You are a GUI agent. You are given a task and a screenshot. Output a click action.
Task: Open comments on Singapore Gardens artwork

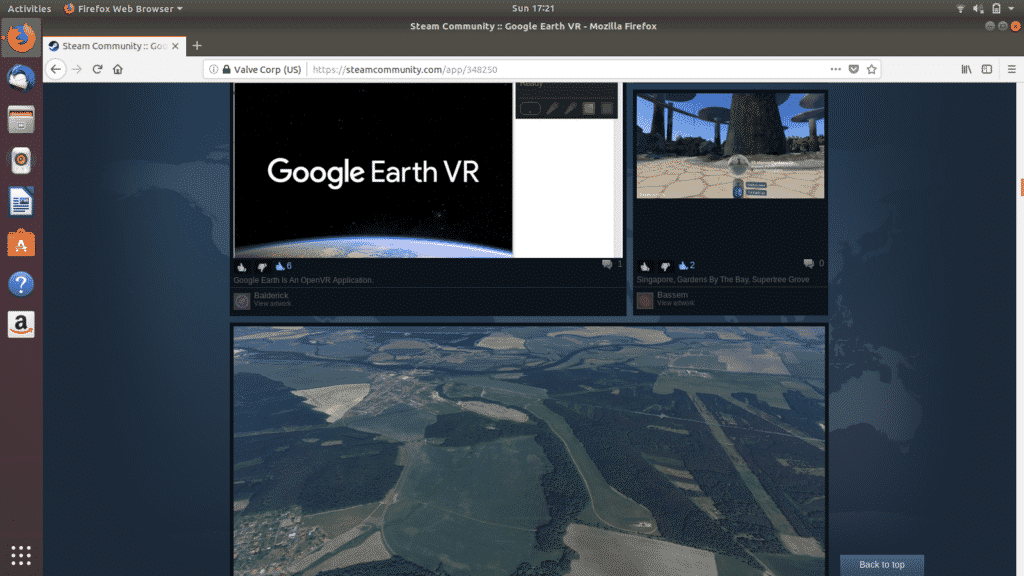808,264
